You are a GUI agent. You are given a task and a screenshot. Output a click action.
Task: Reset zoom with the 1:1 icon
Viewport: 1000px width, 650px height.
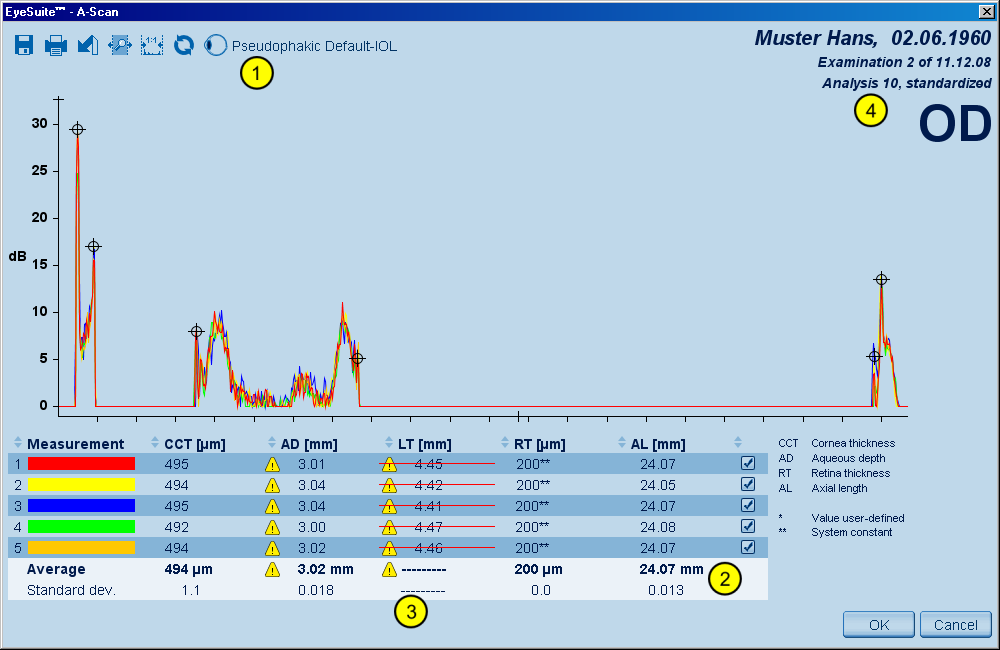tap(152, 45)
